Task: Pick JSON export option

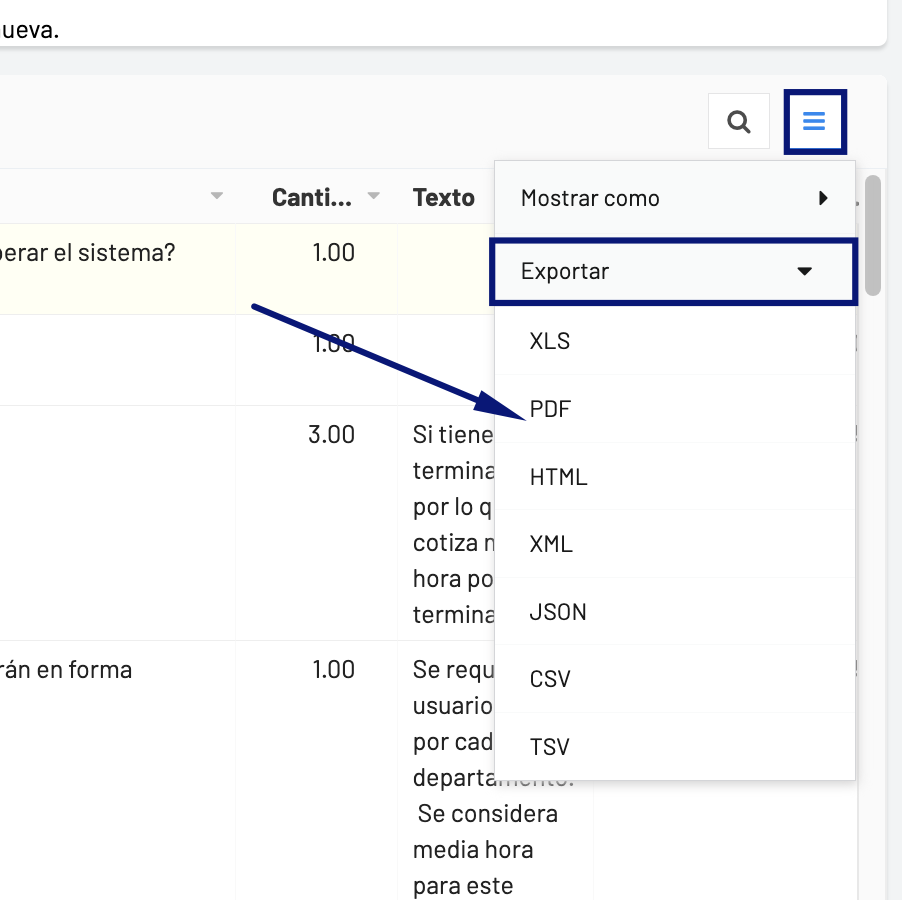Action: pyautogui.click(x=558, y=612)
